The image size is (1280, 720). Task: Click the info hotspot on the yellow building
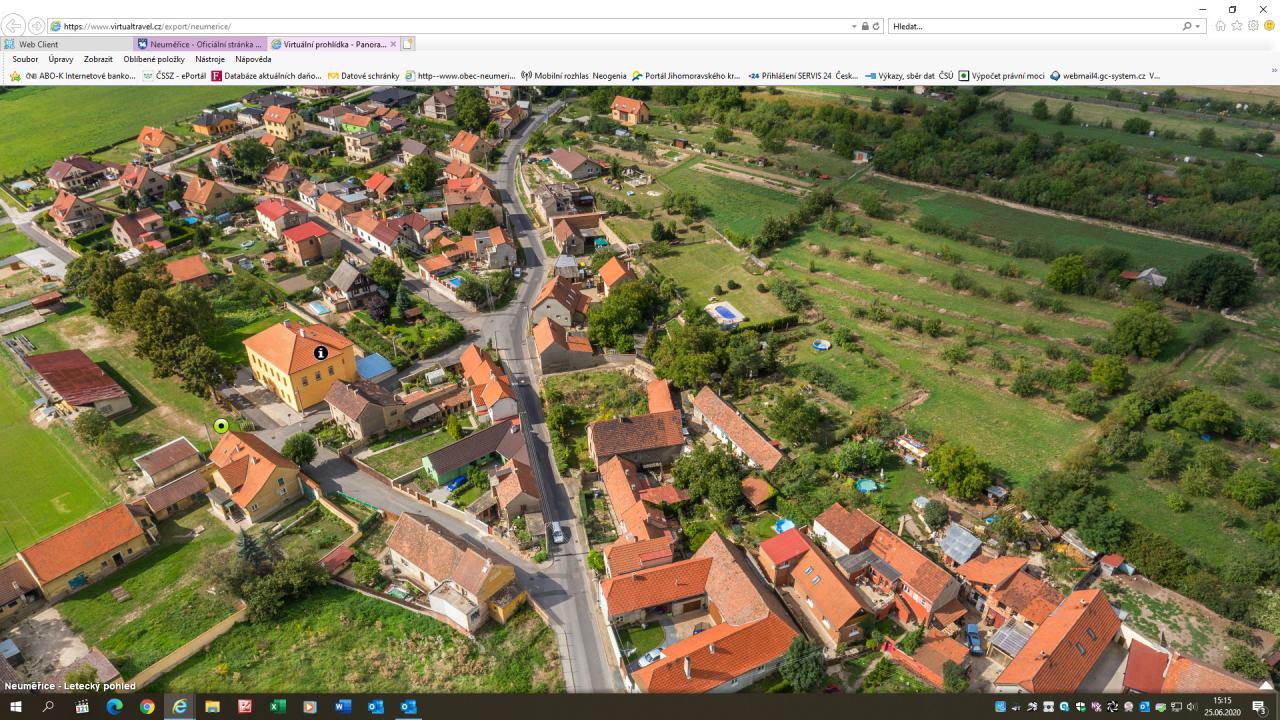coord(320,353)
